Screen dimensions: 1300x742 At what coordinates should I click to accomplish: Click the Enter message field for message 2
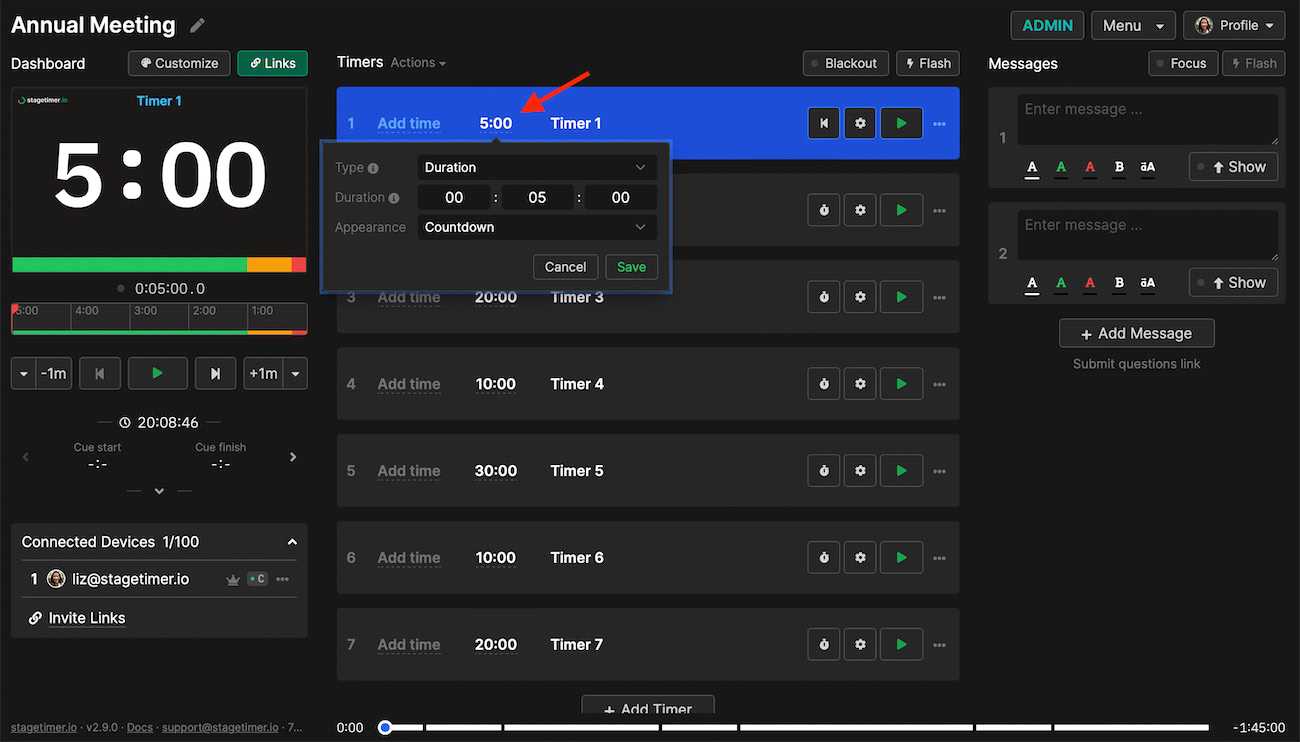(x=1147, y=233)
